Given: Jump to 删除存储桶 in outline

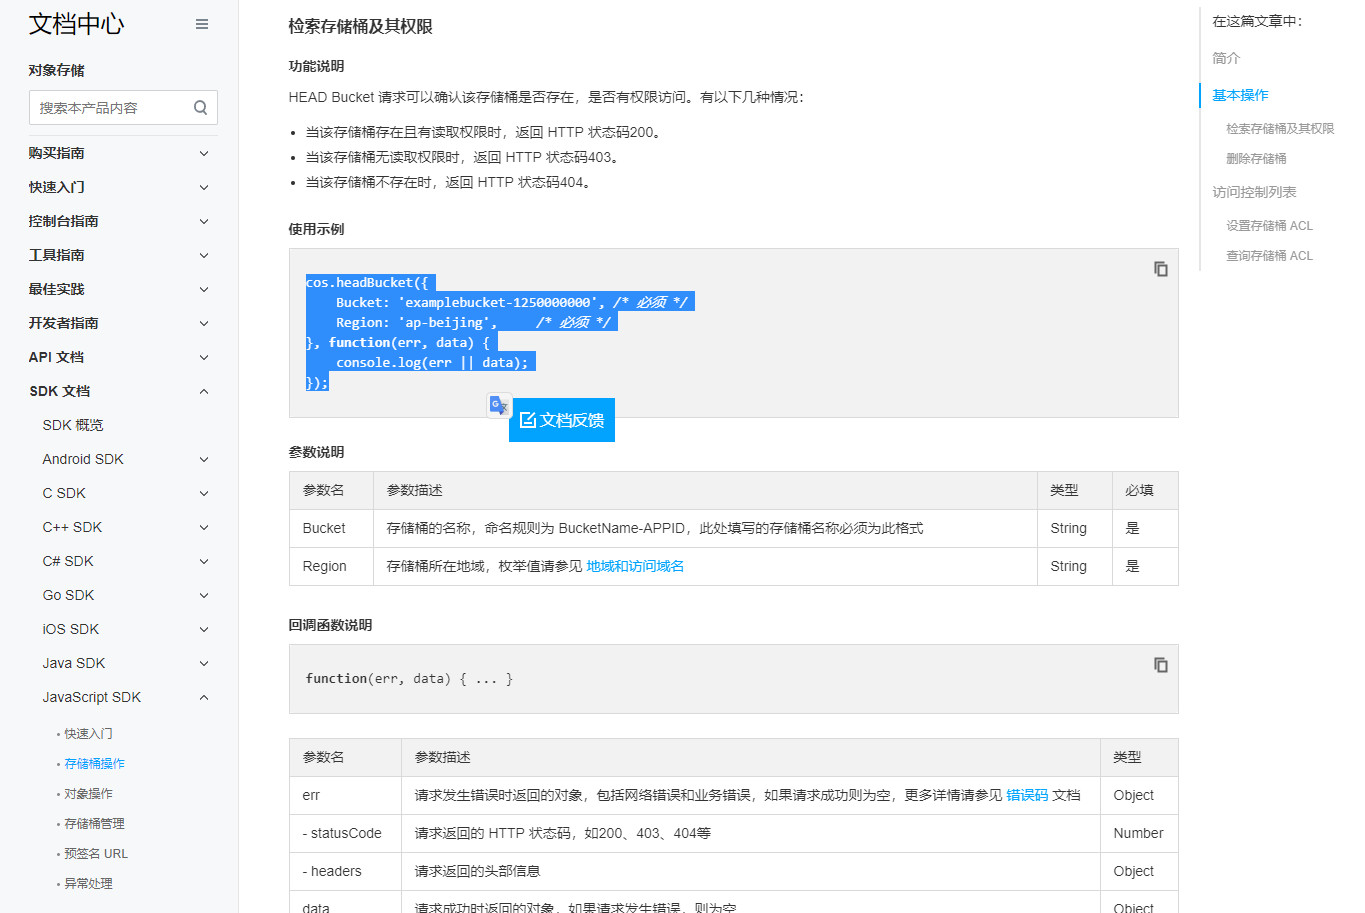Looking at the screenshot, I should (1256, 158).
